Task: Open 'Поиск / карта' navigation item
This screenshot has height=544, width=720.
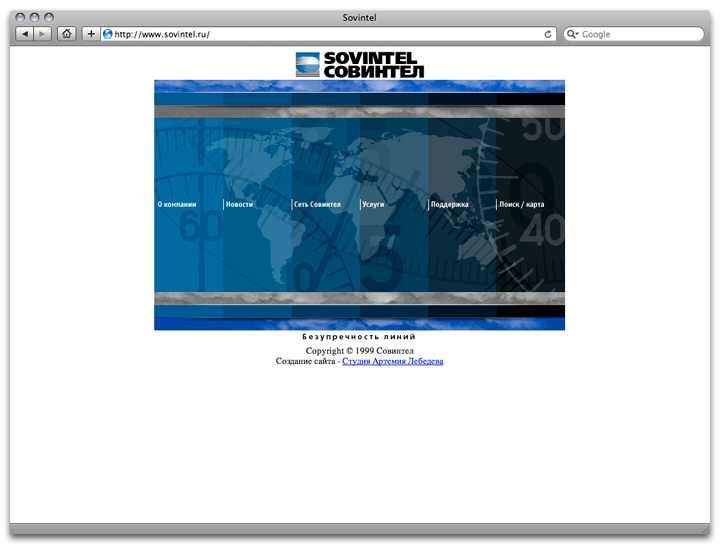Action: [x=522, y=204]
